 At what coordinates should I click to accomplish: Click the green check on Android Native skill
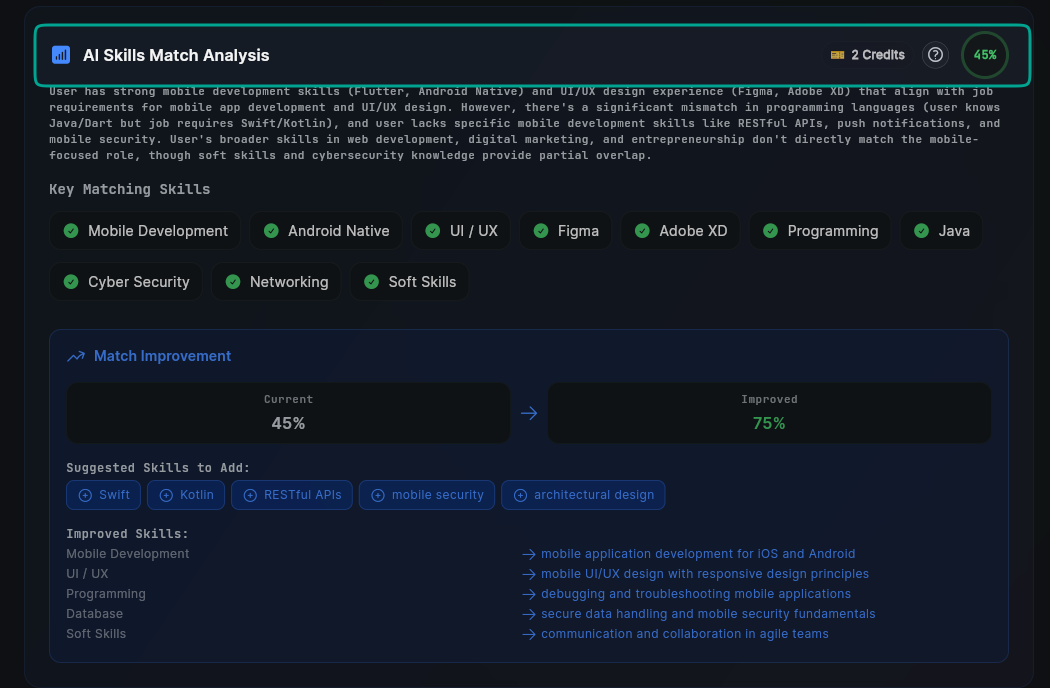(x=270, y=231)
